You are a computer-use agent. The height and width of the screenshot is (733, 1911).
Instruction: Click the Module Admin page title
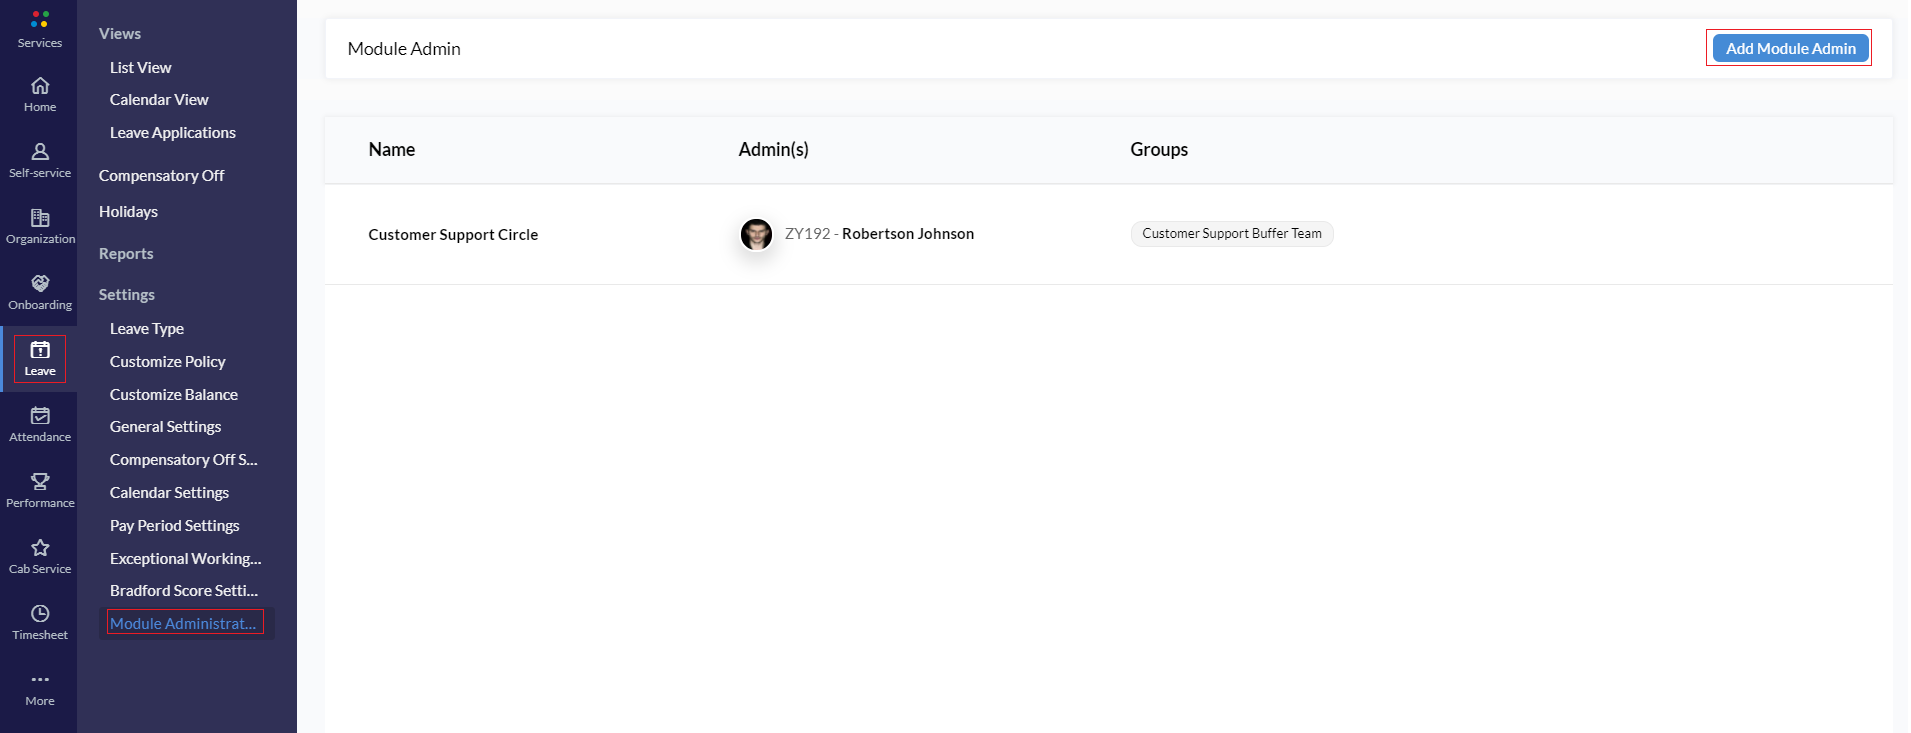coord(404,49)
